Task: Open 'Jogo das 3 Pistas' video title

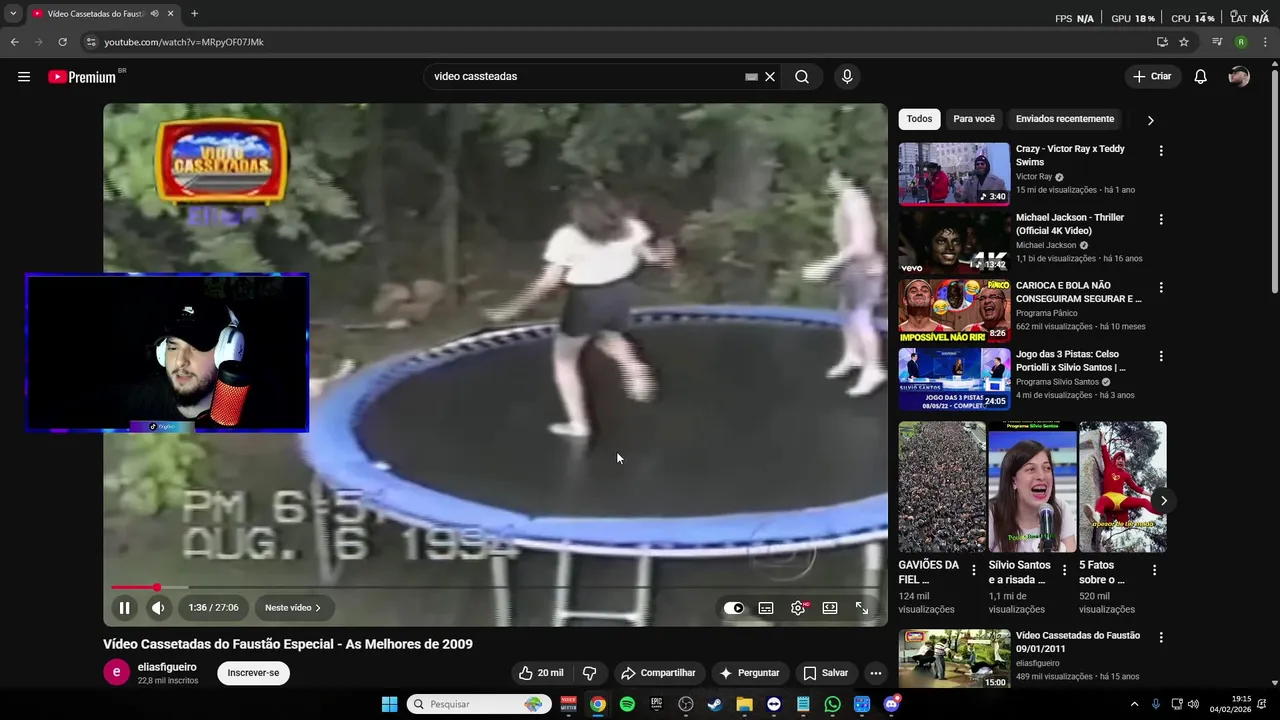Action: click(x=1070, y=361)
